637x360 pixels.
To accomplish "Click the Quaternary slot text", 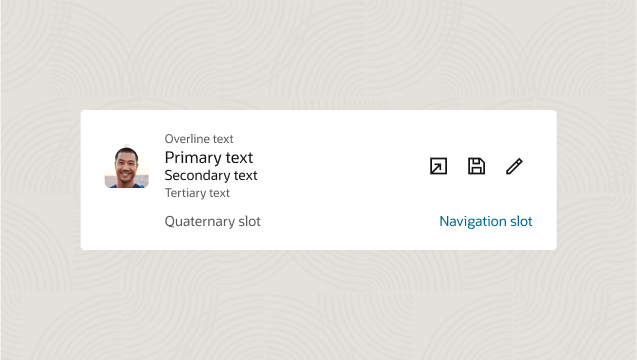I will 212,221.
